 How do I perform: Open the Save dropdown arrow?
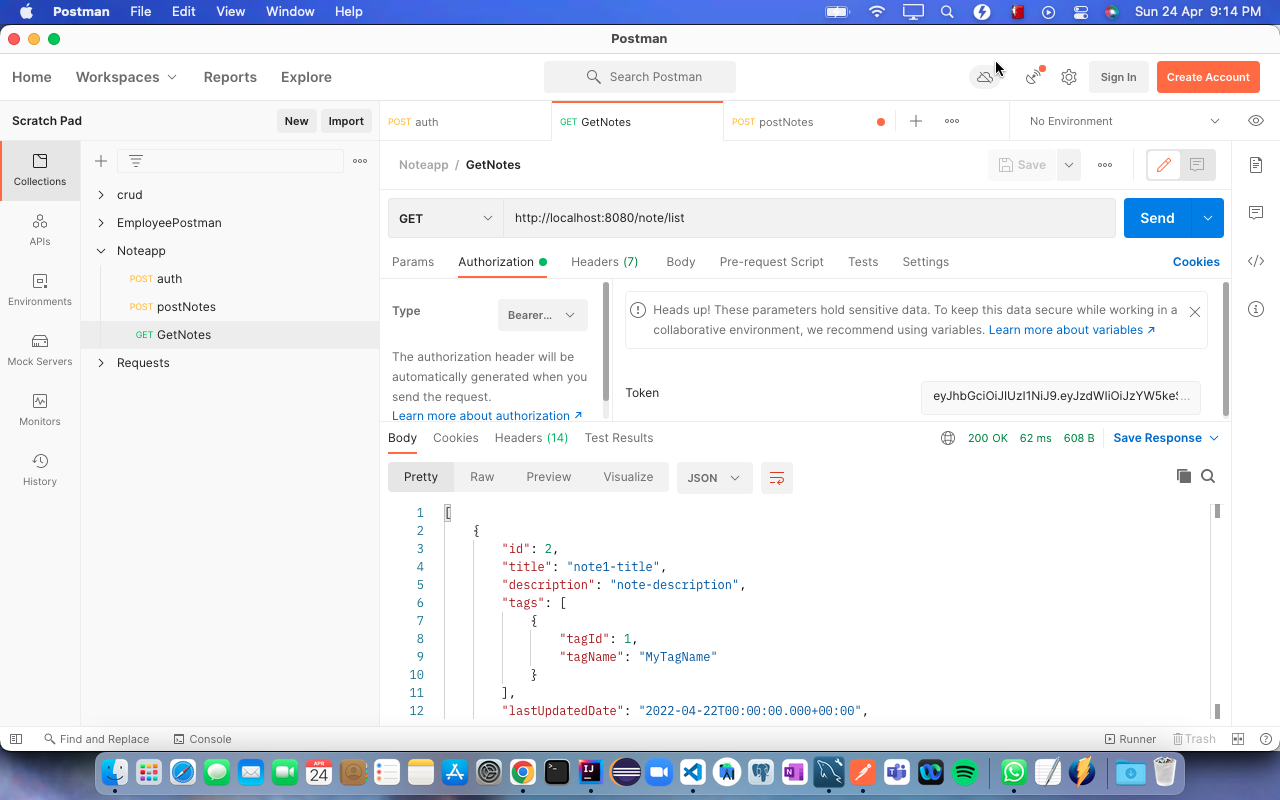click(1069, 165)
